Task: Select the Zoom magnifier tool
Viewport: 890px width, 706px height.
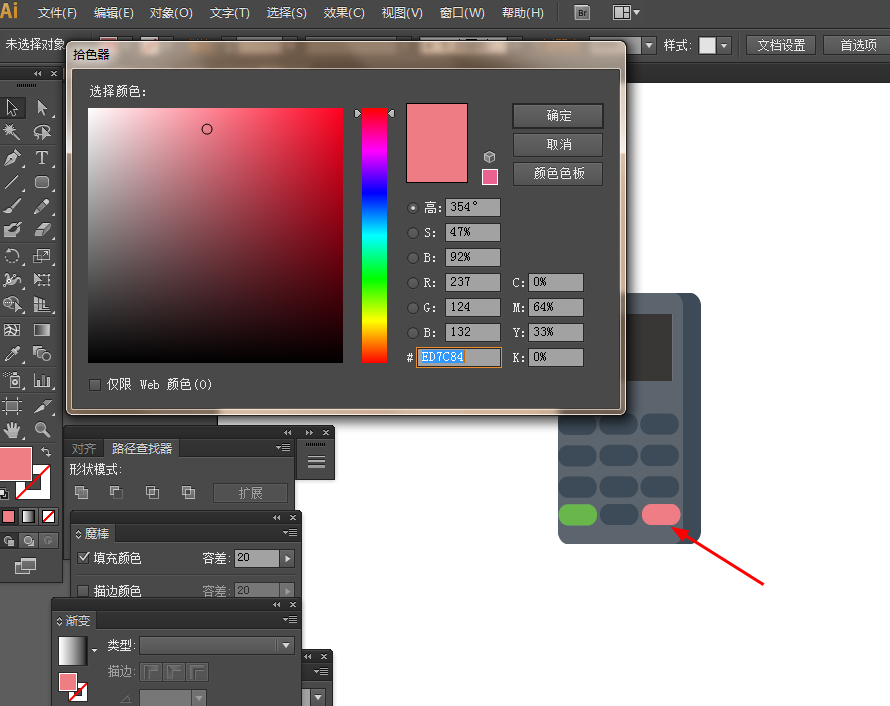Action: tap(42, 430)
